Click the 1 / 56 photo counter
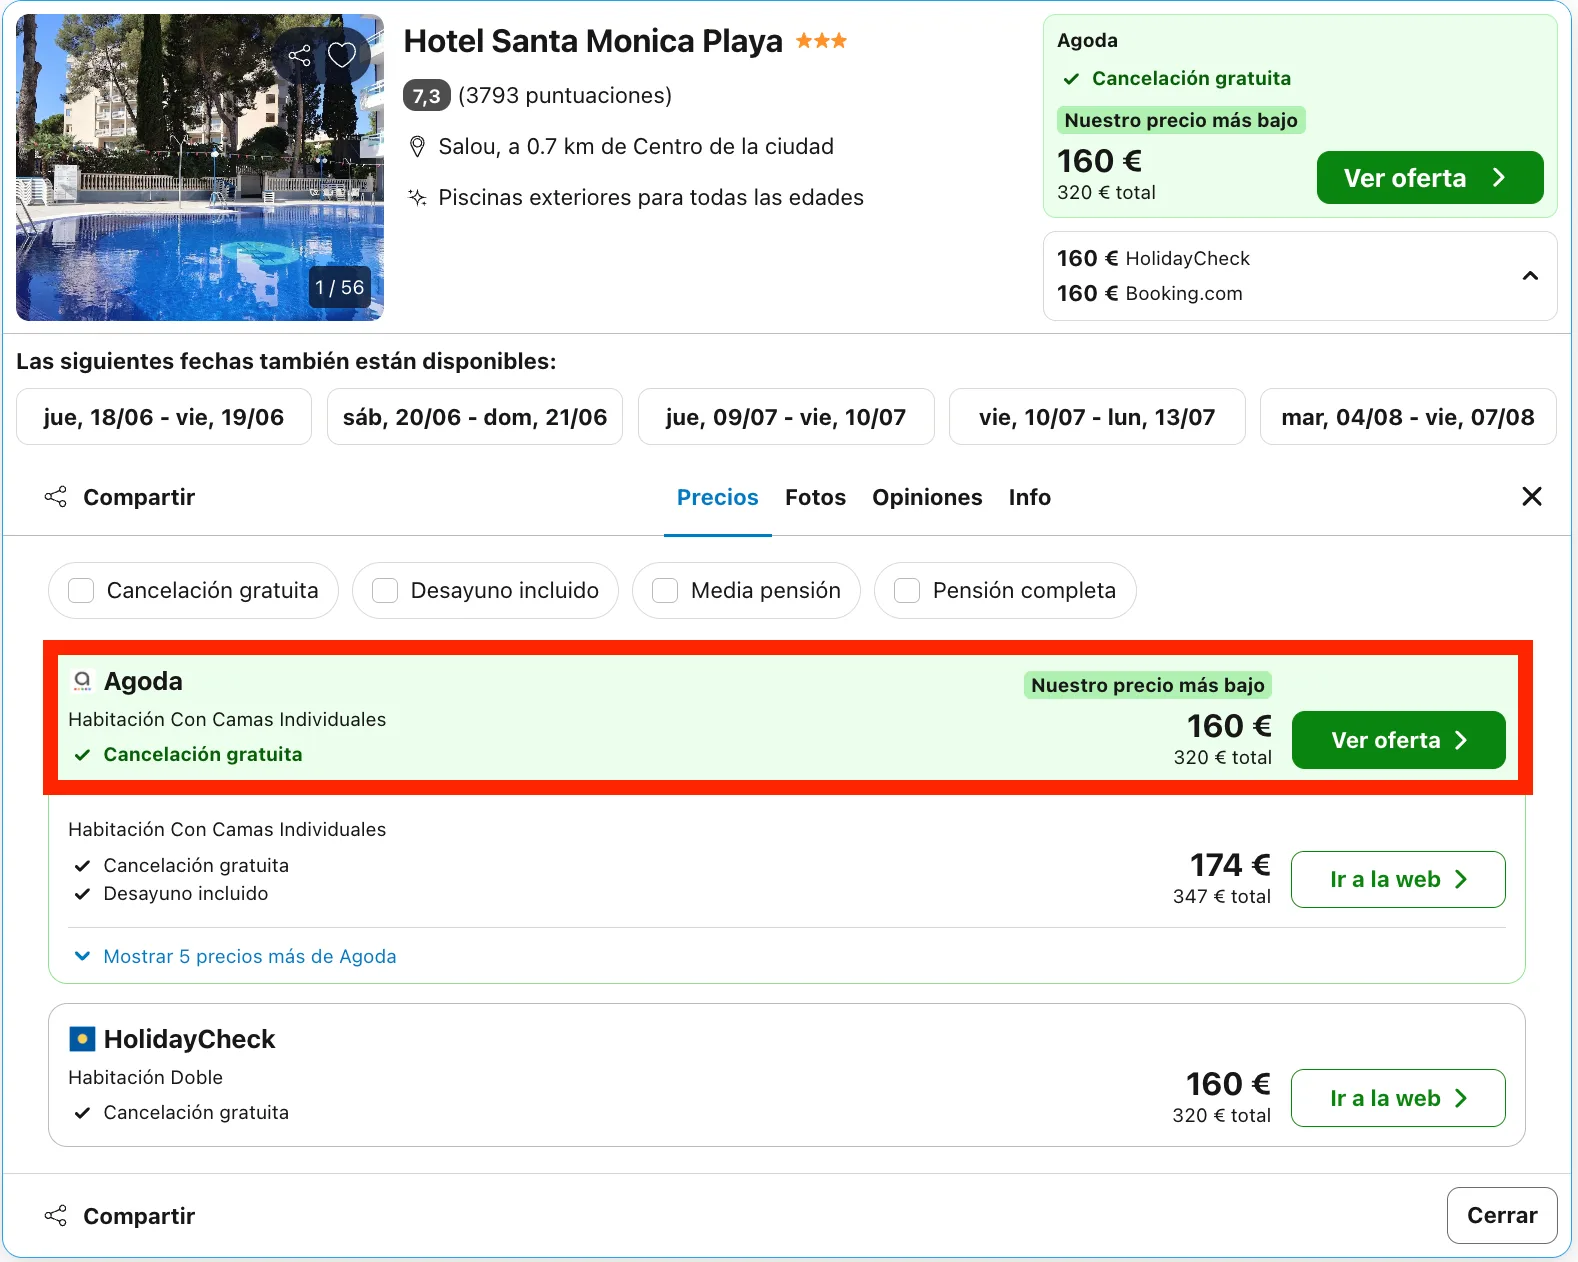 (x=339, y=288)
